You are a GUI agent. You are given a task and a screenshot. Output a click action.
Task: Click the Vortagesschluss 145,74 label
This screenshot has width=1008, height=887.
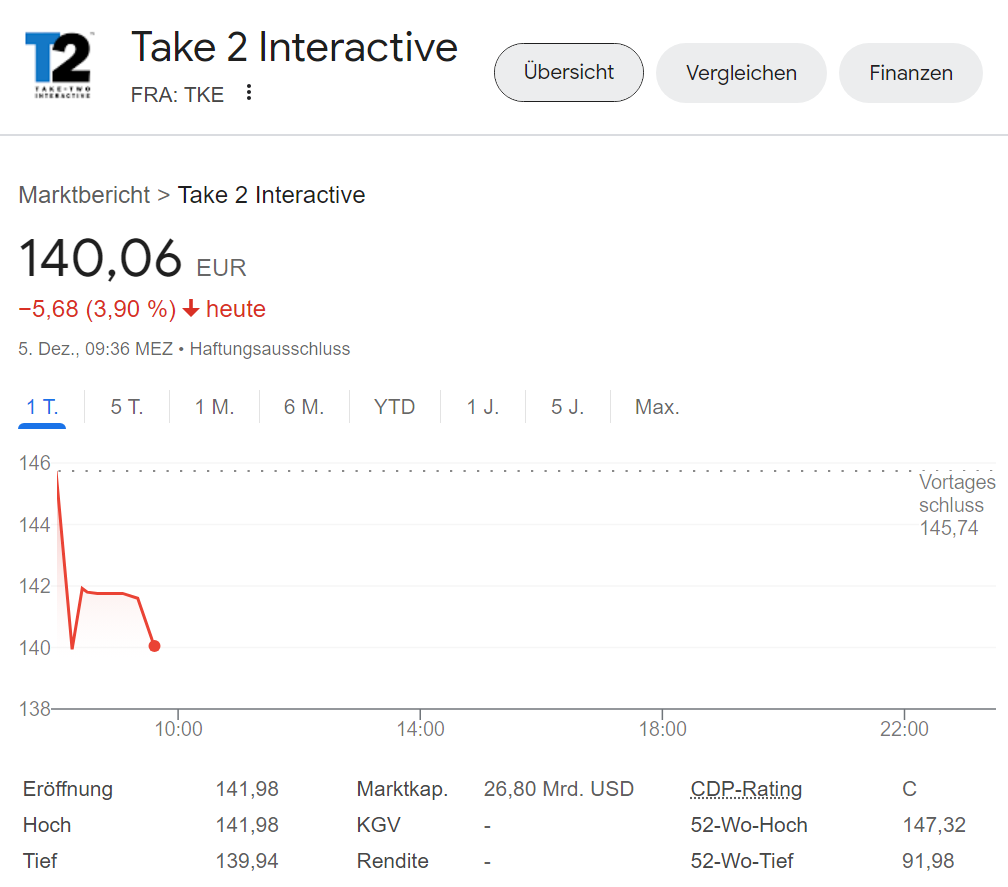tap(957, 505)
